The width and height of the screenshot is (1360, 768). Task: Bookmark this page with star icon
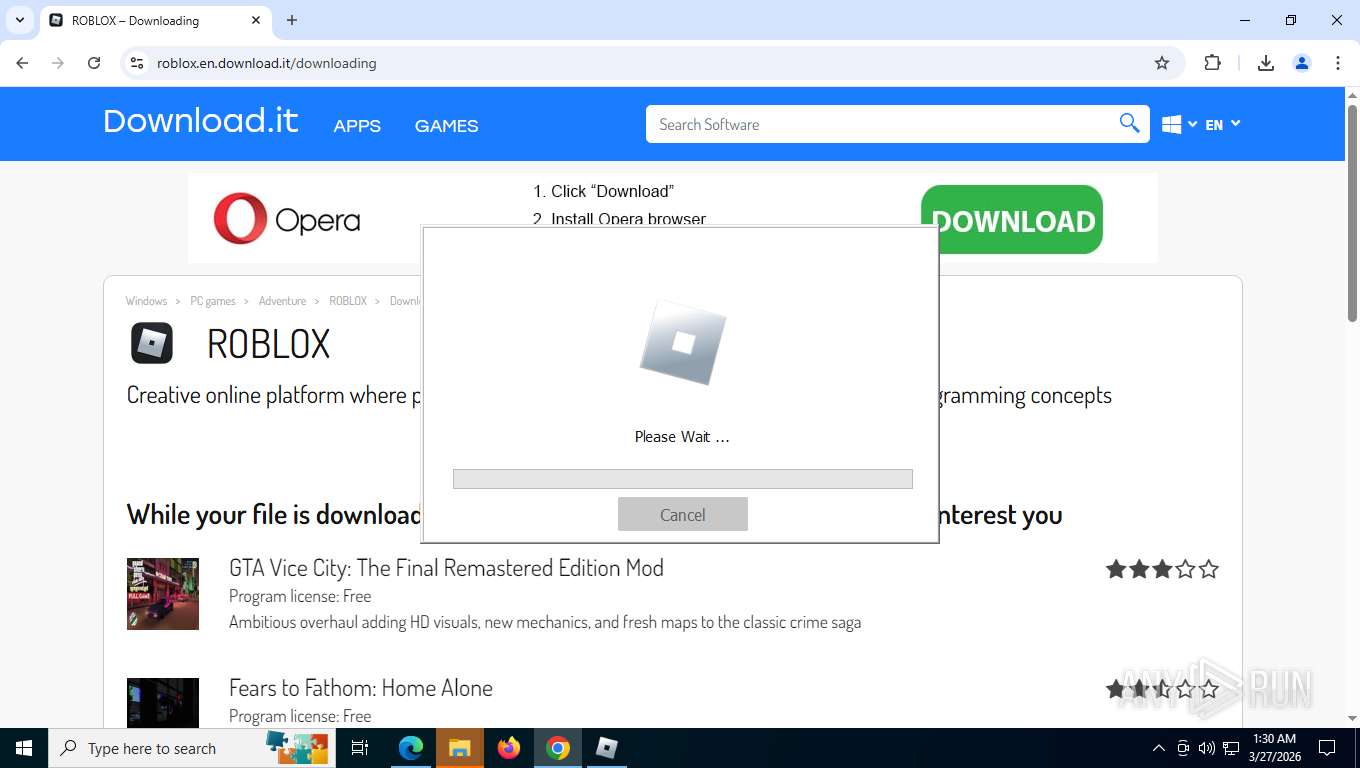tap(1162, 63)
